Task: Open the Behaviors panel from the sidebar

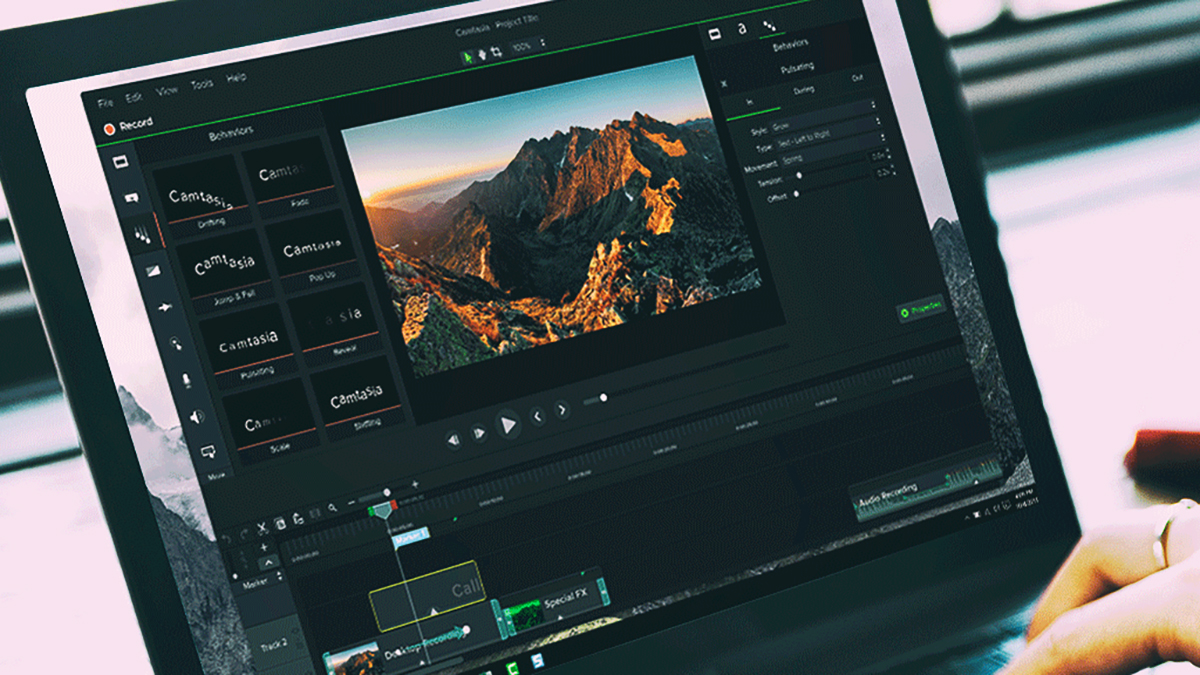Action: [x=142, y=232]
